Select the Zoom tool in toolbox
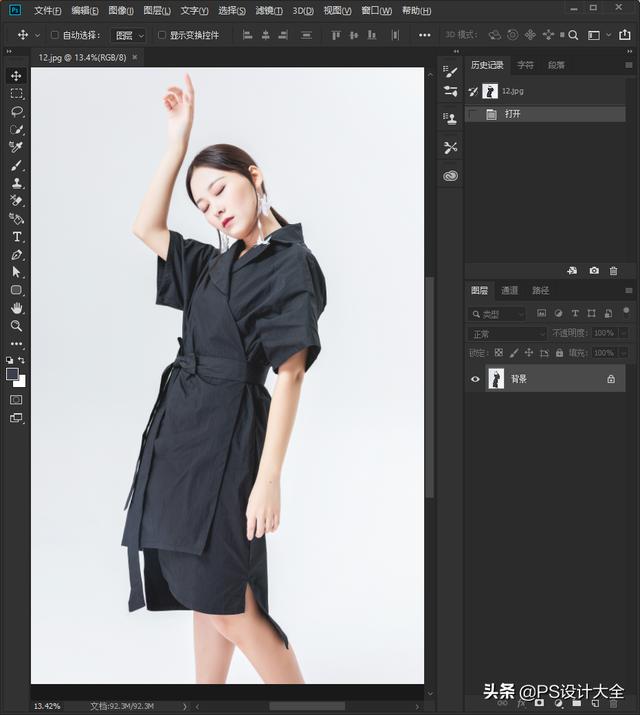 pos(16,326)
